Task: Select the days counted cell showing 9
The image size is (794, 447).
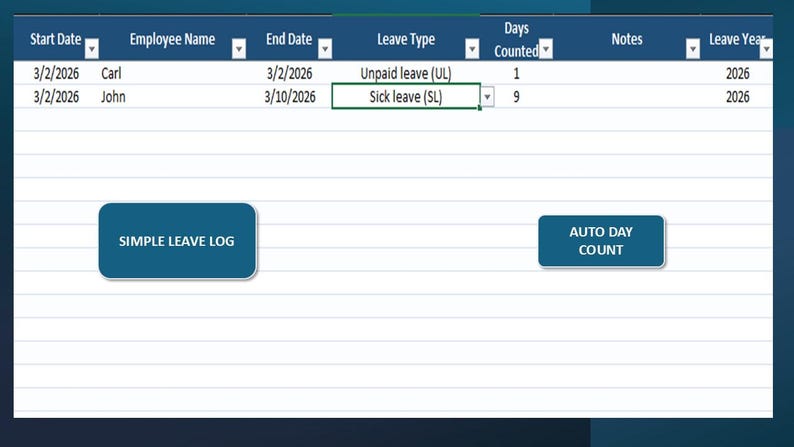Action: pos(517,96)
